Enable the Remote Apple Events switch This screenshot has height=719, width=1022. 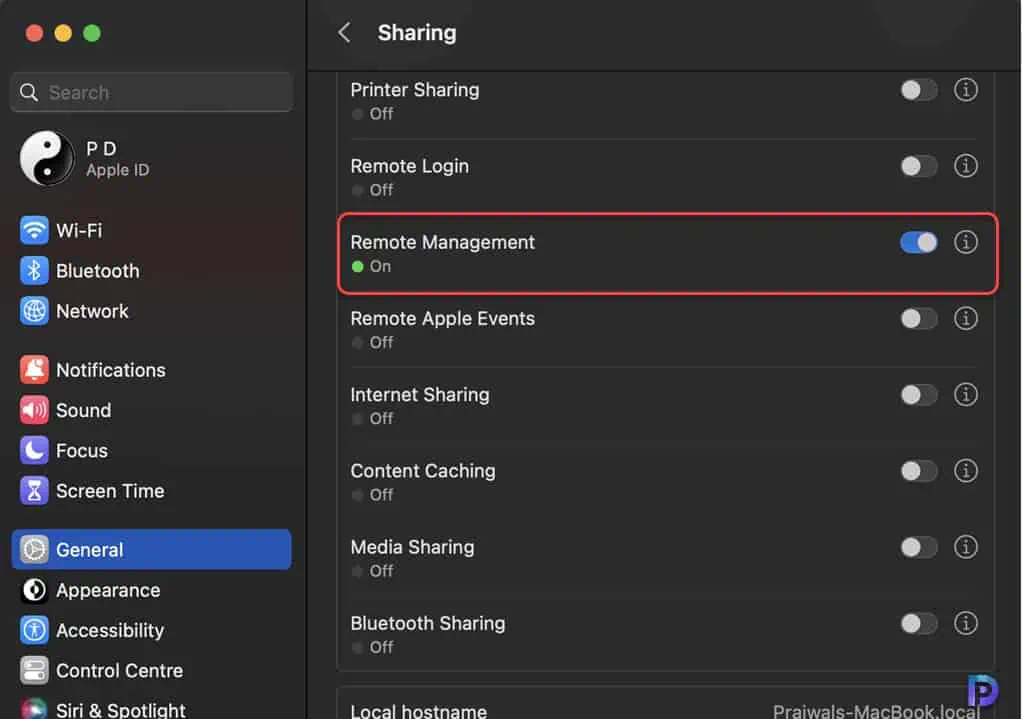pos(919,319)
